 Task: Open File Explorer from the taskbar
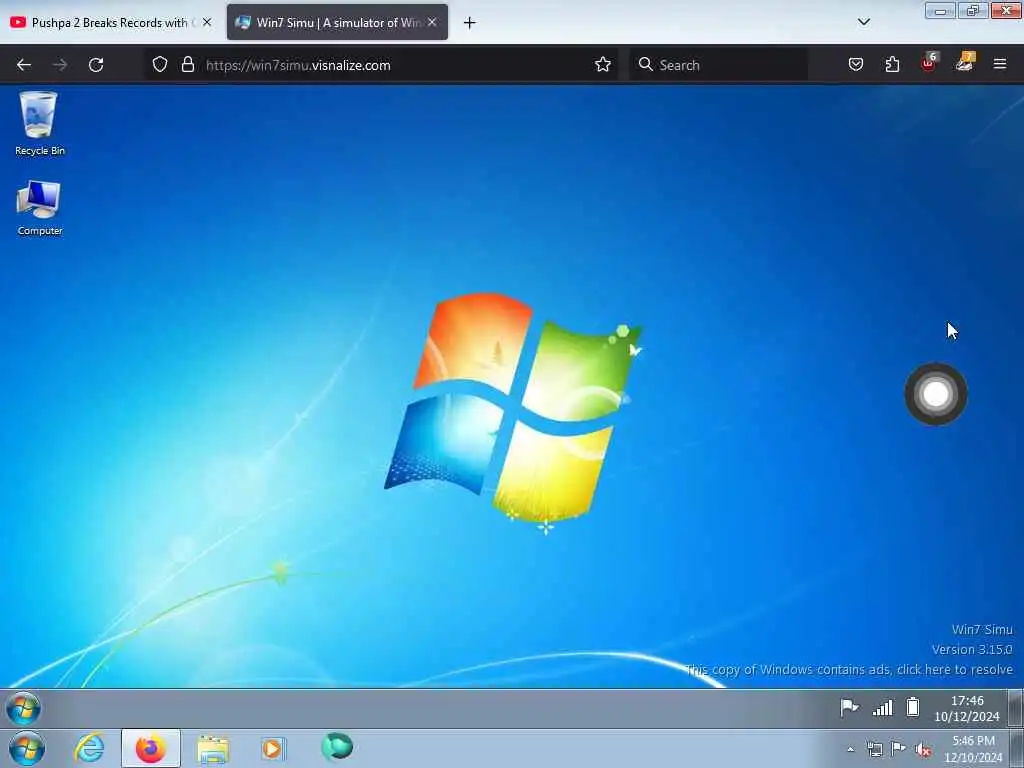pos(212,748)
